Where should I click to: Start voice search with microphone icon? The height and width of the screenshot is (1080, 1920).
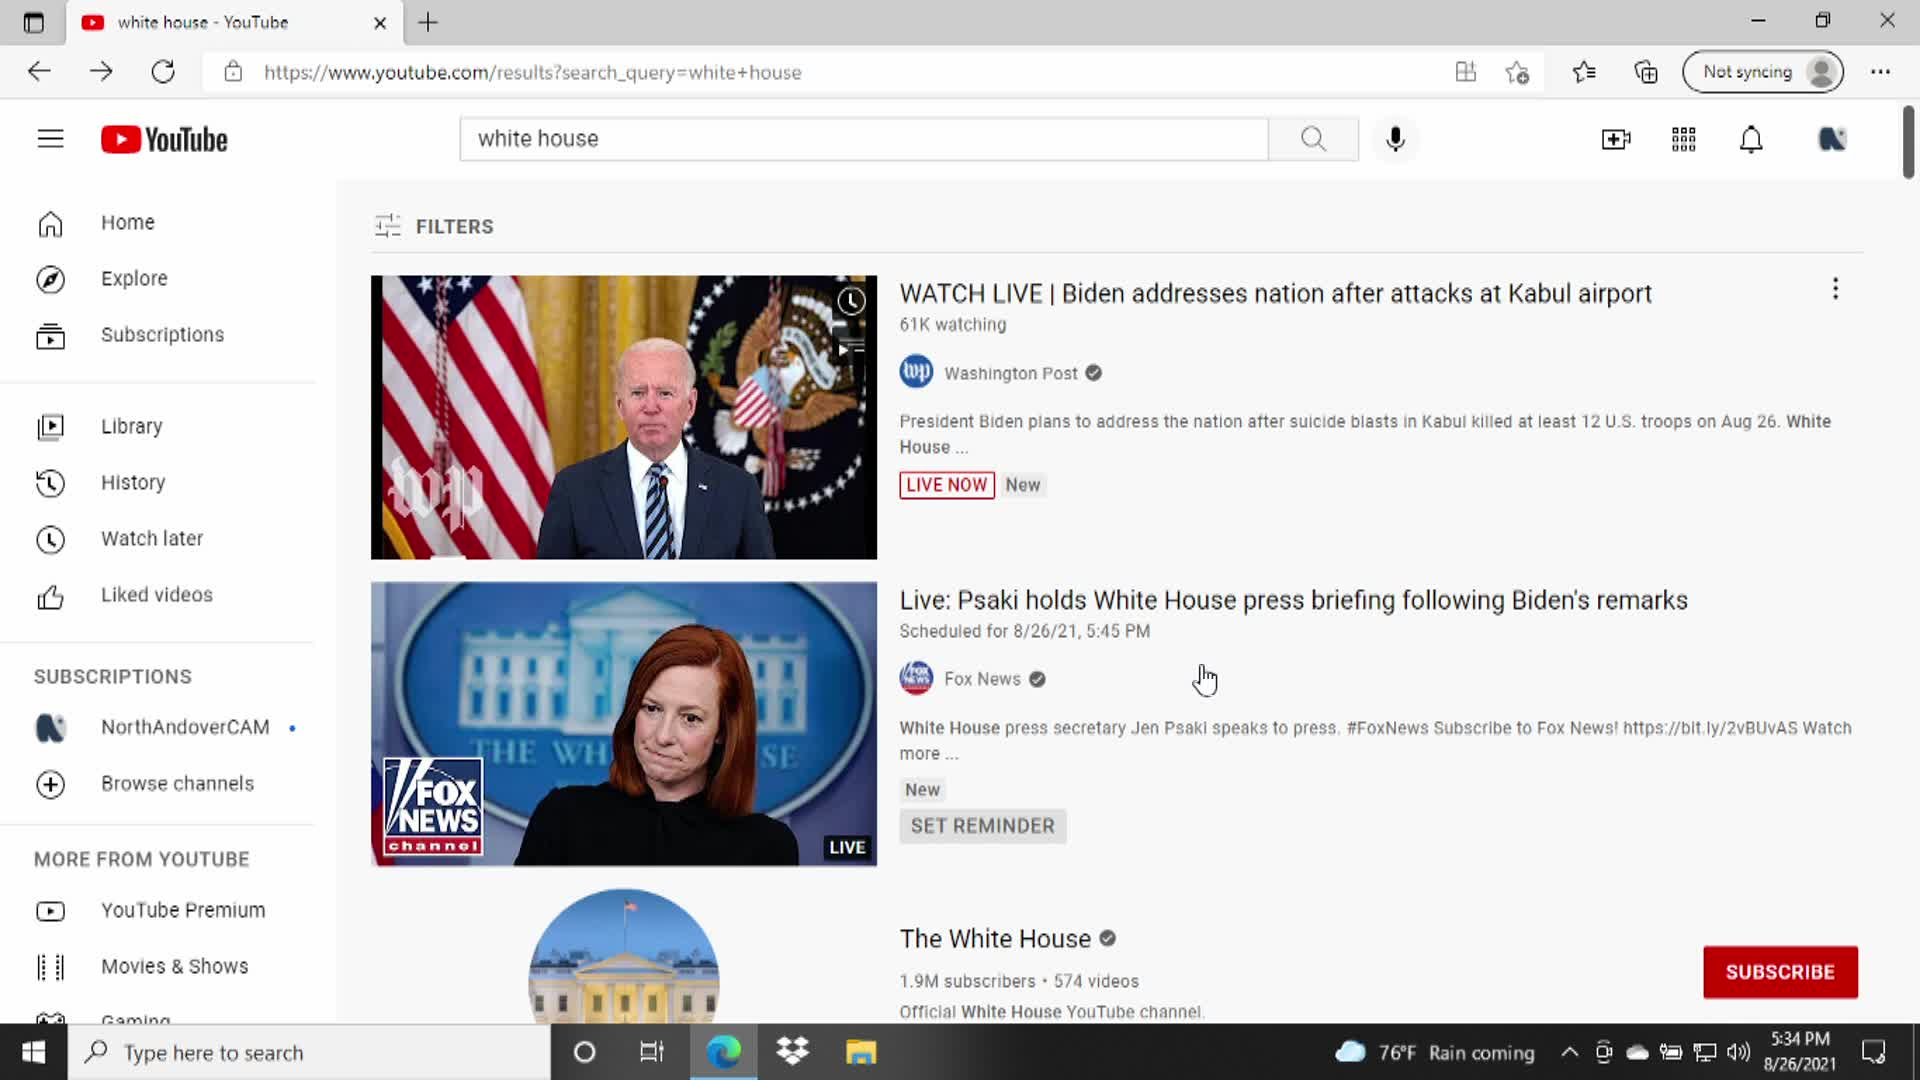(x=1395, y=139)
